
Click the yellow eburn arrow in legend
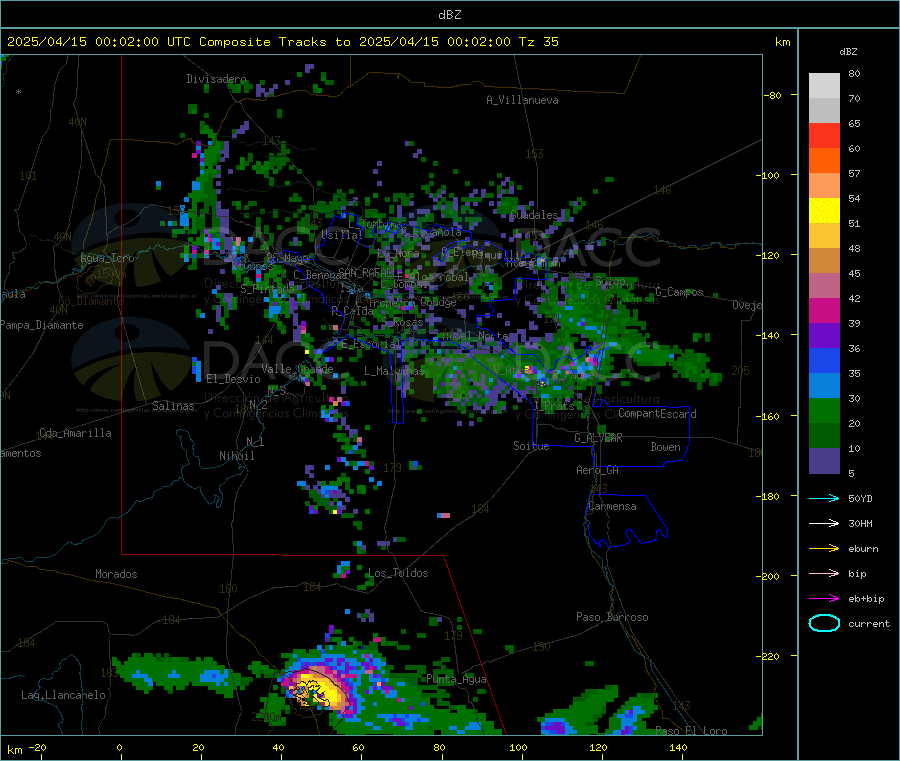coord(824,549)
